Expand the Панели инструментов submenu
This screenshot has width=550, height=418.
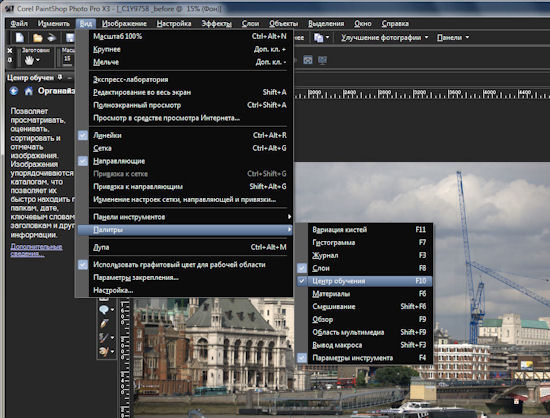coord(185,217)
